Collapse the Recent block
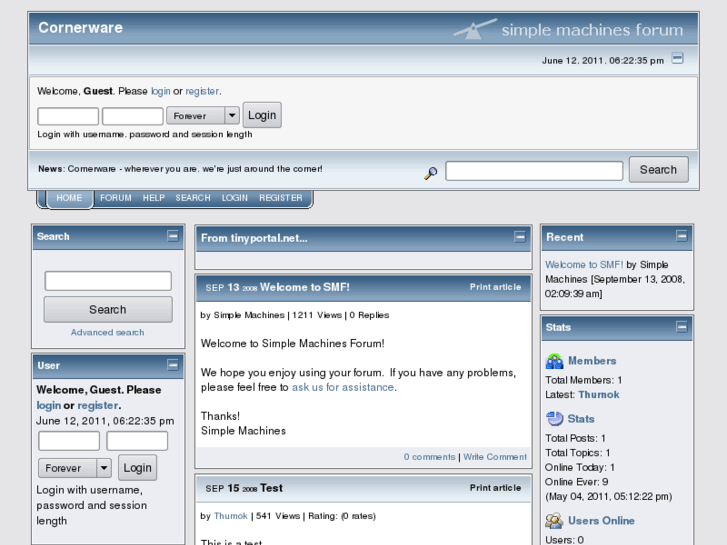This screenshot has height=545, width=727. point(681,236)
